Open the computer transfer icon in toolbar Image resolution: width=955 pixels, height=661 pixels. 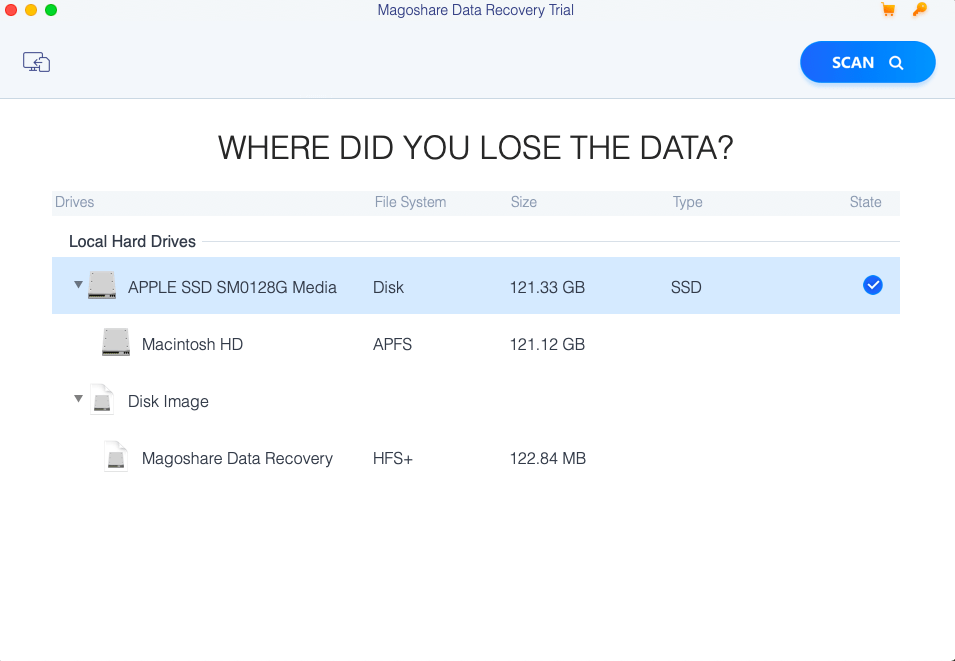[37, 62]
